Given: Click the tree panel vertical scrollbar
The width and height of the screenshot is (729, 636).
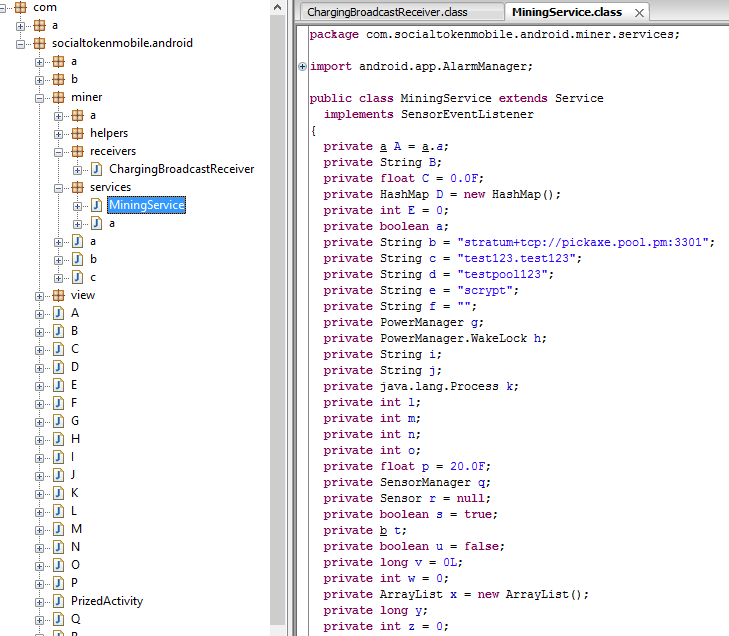Looking at the screenshot, I should [278, 321].
